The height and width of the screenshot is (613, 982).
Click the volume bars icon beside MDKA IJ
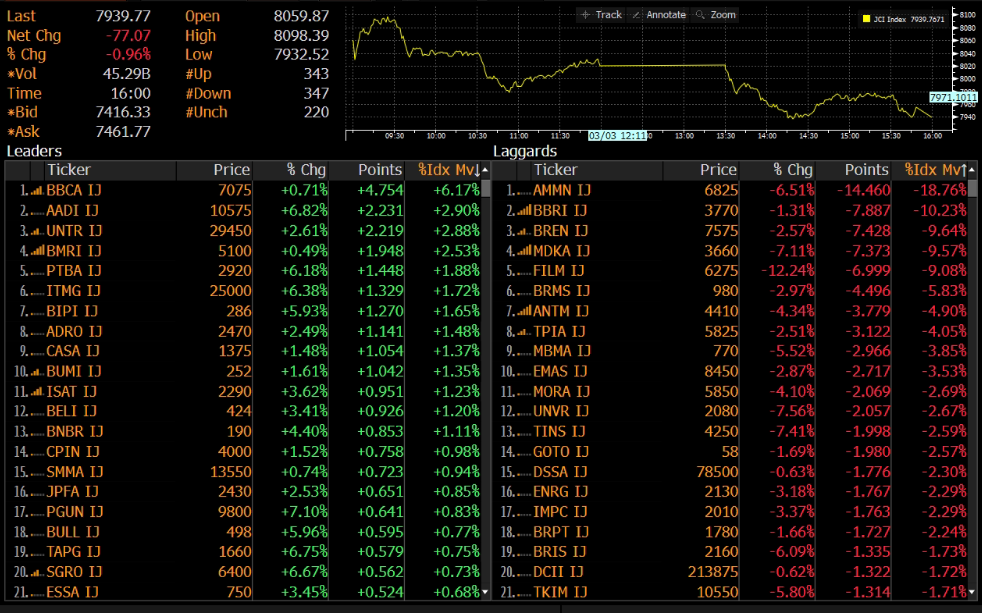[522, 251]
